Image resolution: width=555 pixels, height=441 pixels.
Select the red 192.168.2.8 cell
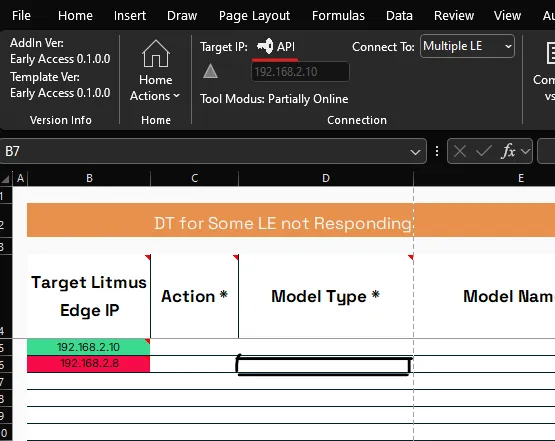(x=88, y=363)
